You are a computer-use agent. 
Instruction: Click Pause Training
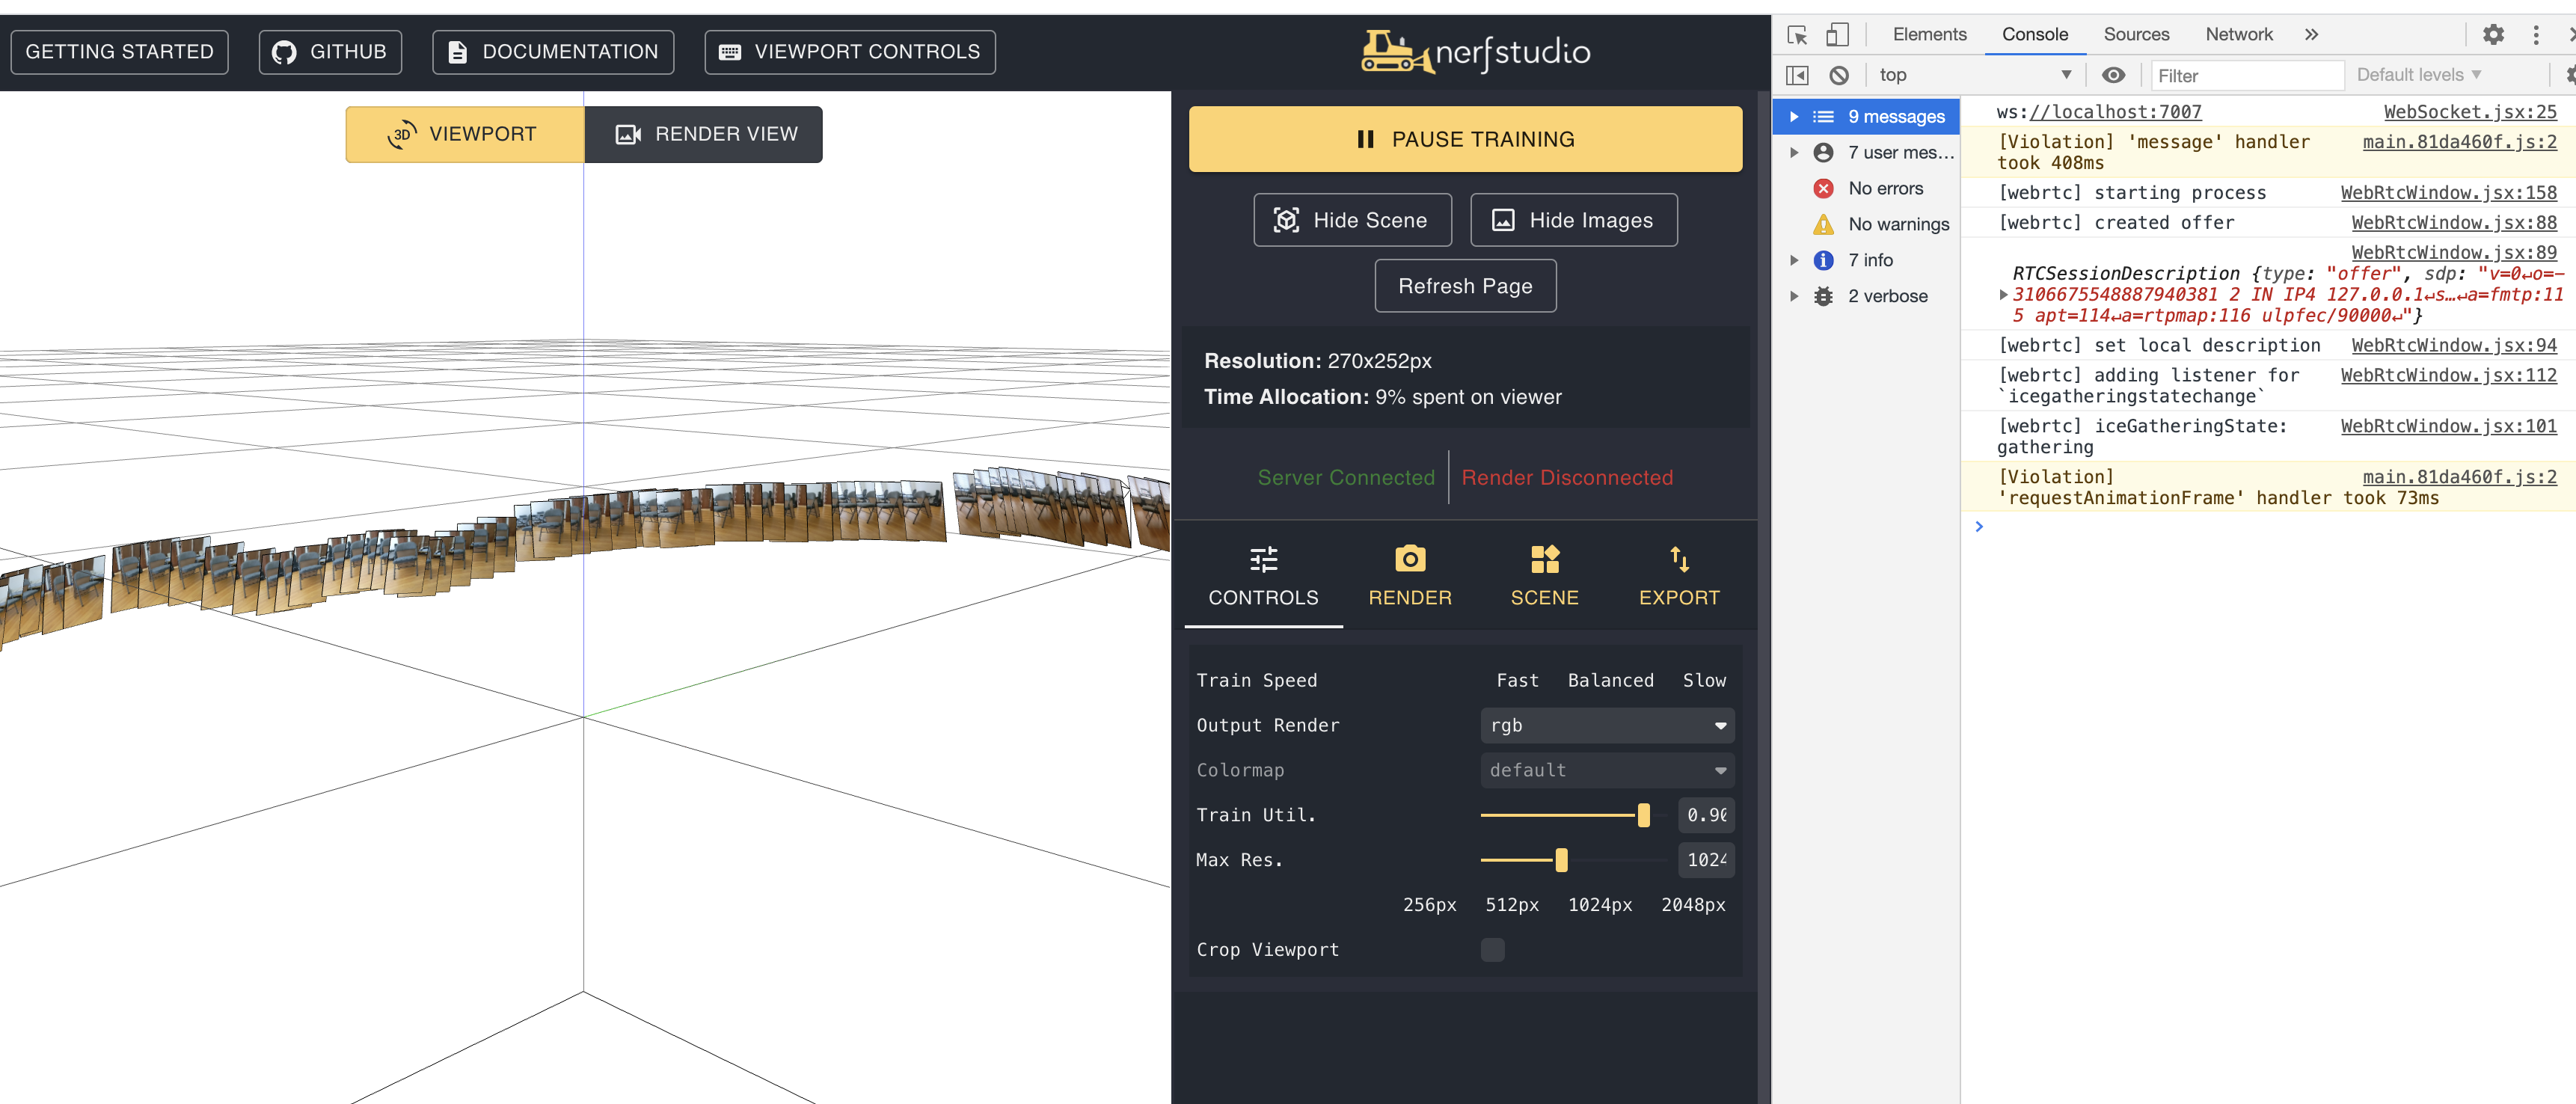coord(1465,139)
